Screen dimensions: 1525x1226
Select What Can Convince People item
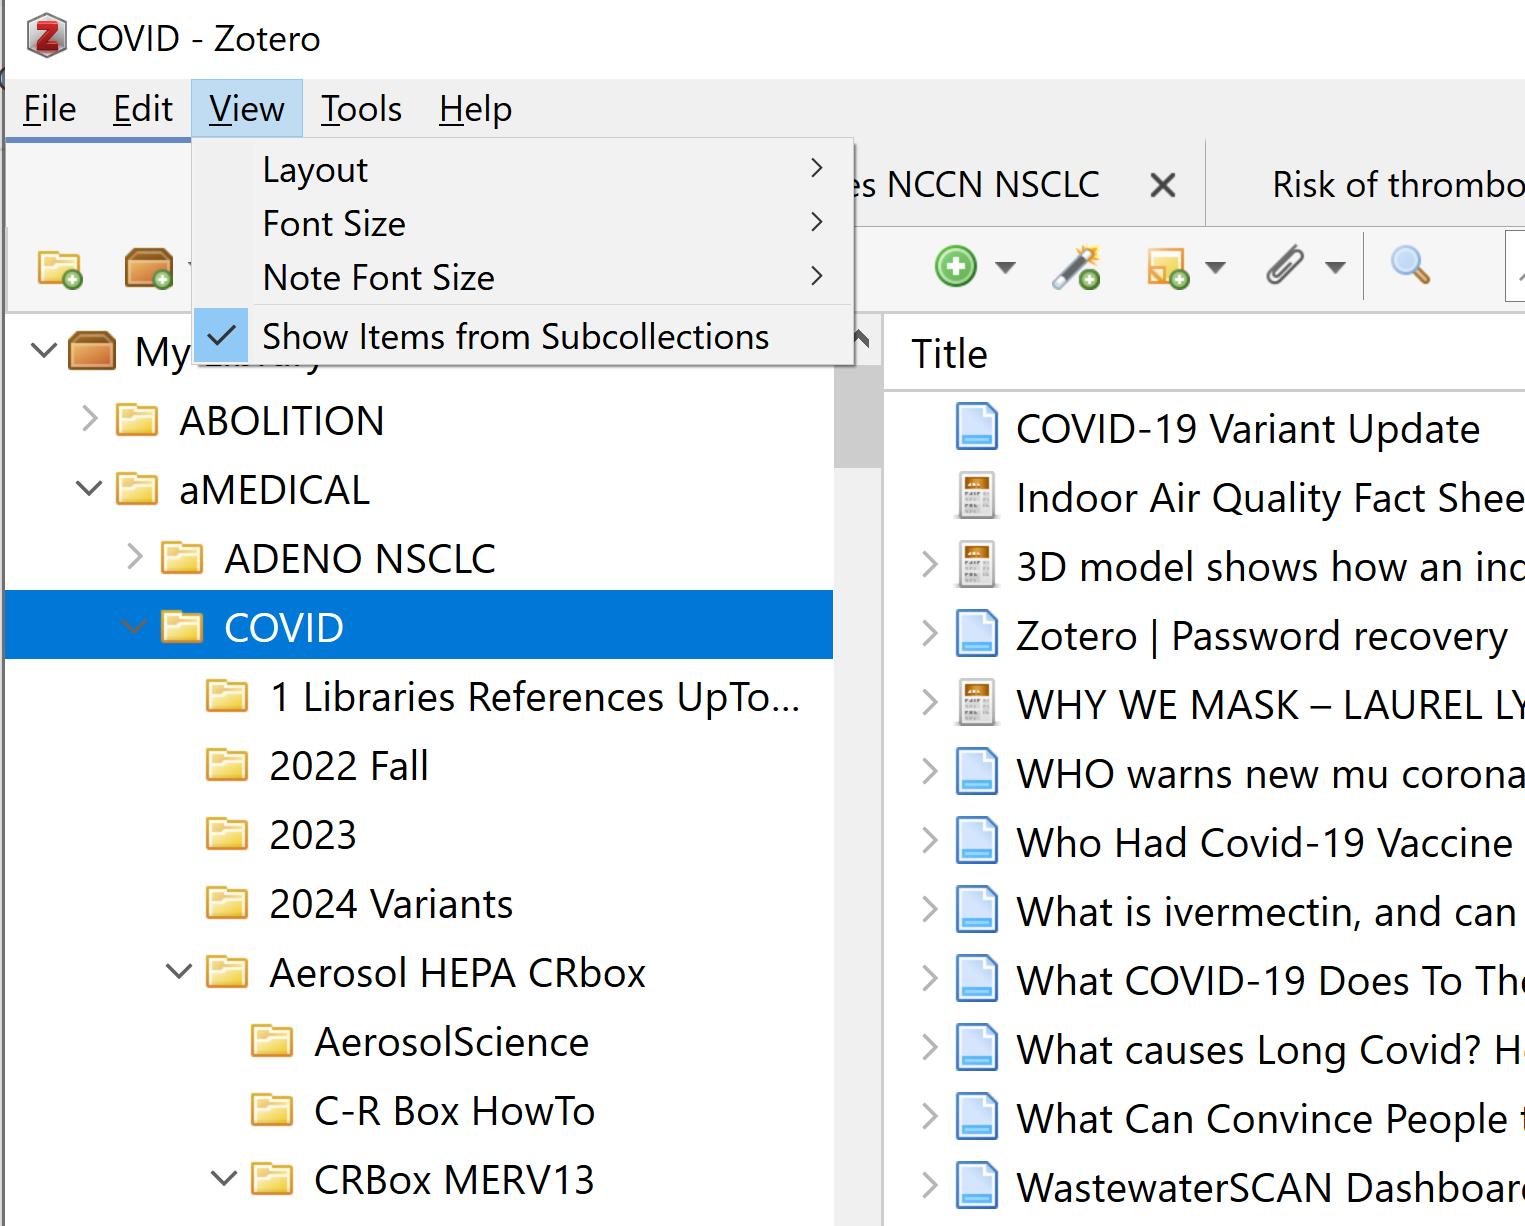1205,1118
